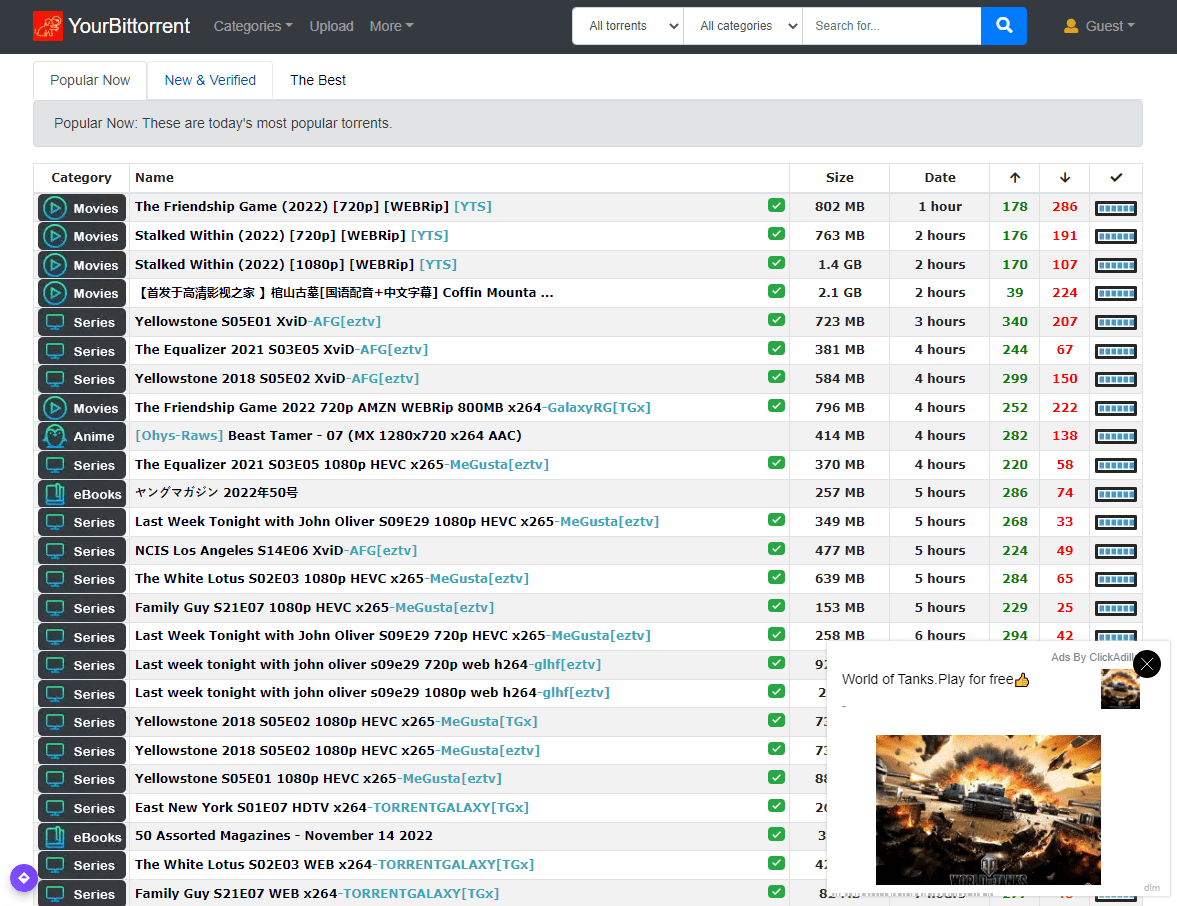Click verified badge on White Lotus 1080p HEVC row

776,577
